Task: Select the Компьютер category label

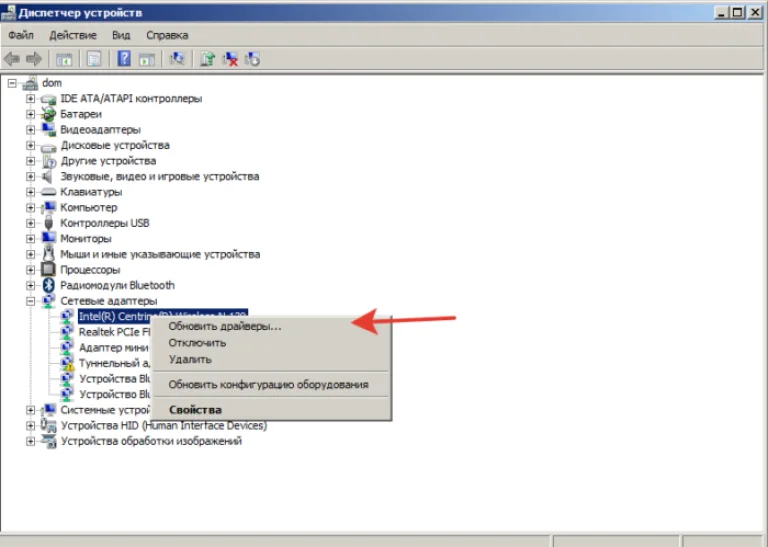Action: (89, 208)
